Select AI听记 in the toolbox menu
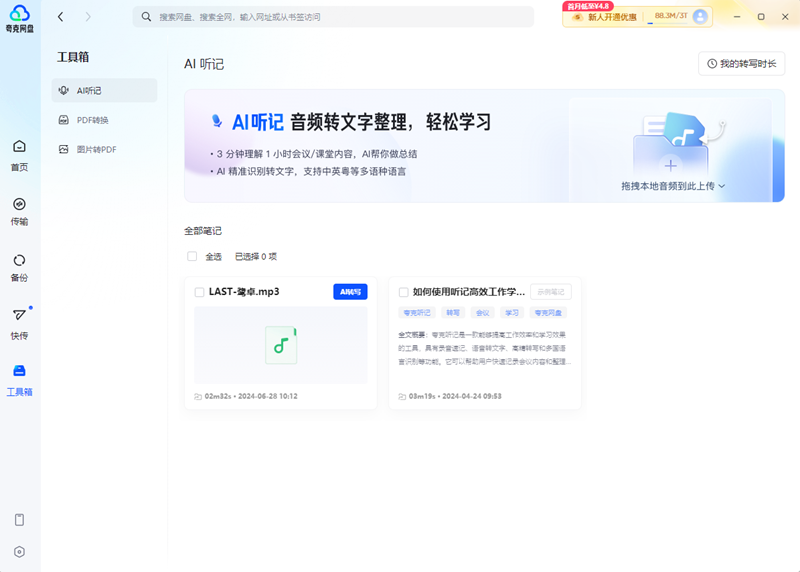Image resolution: width=800 pixels, height=572 pixels. (x=104, y=90)
